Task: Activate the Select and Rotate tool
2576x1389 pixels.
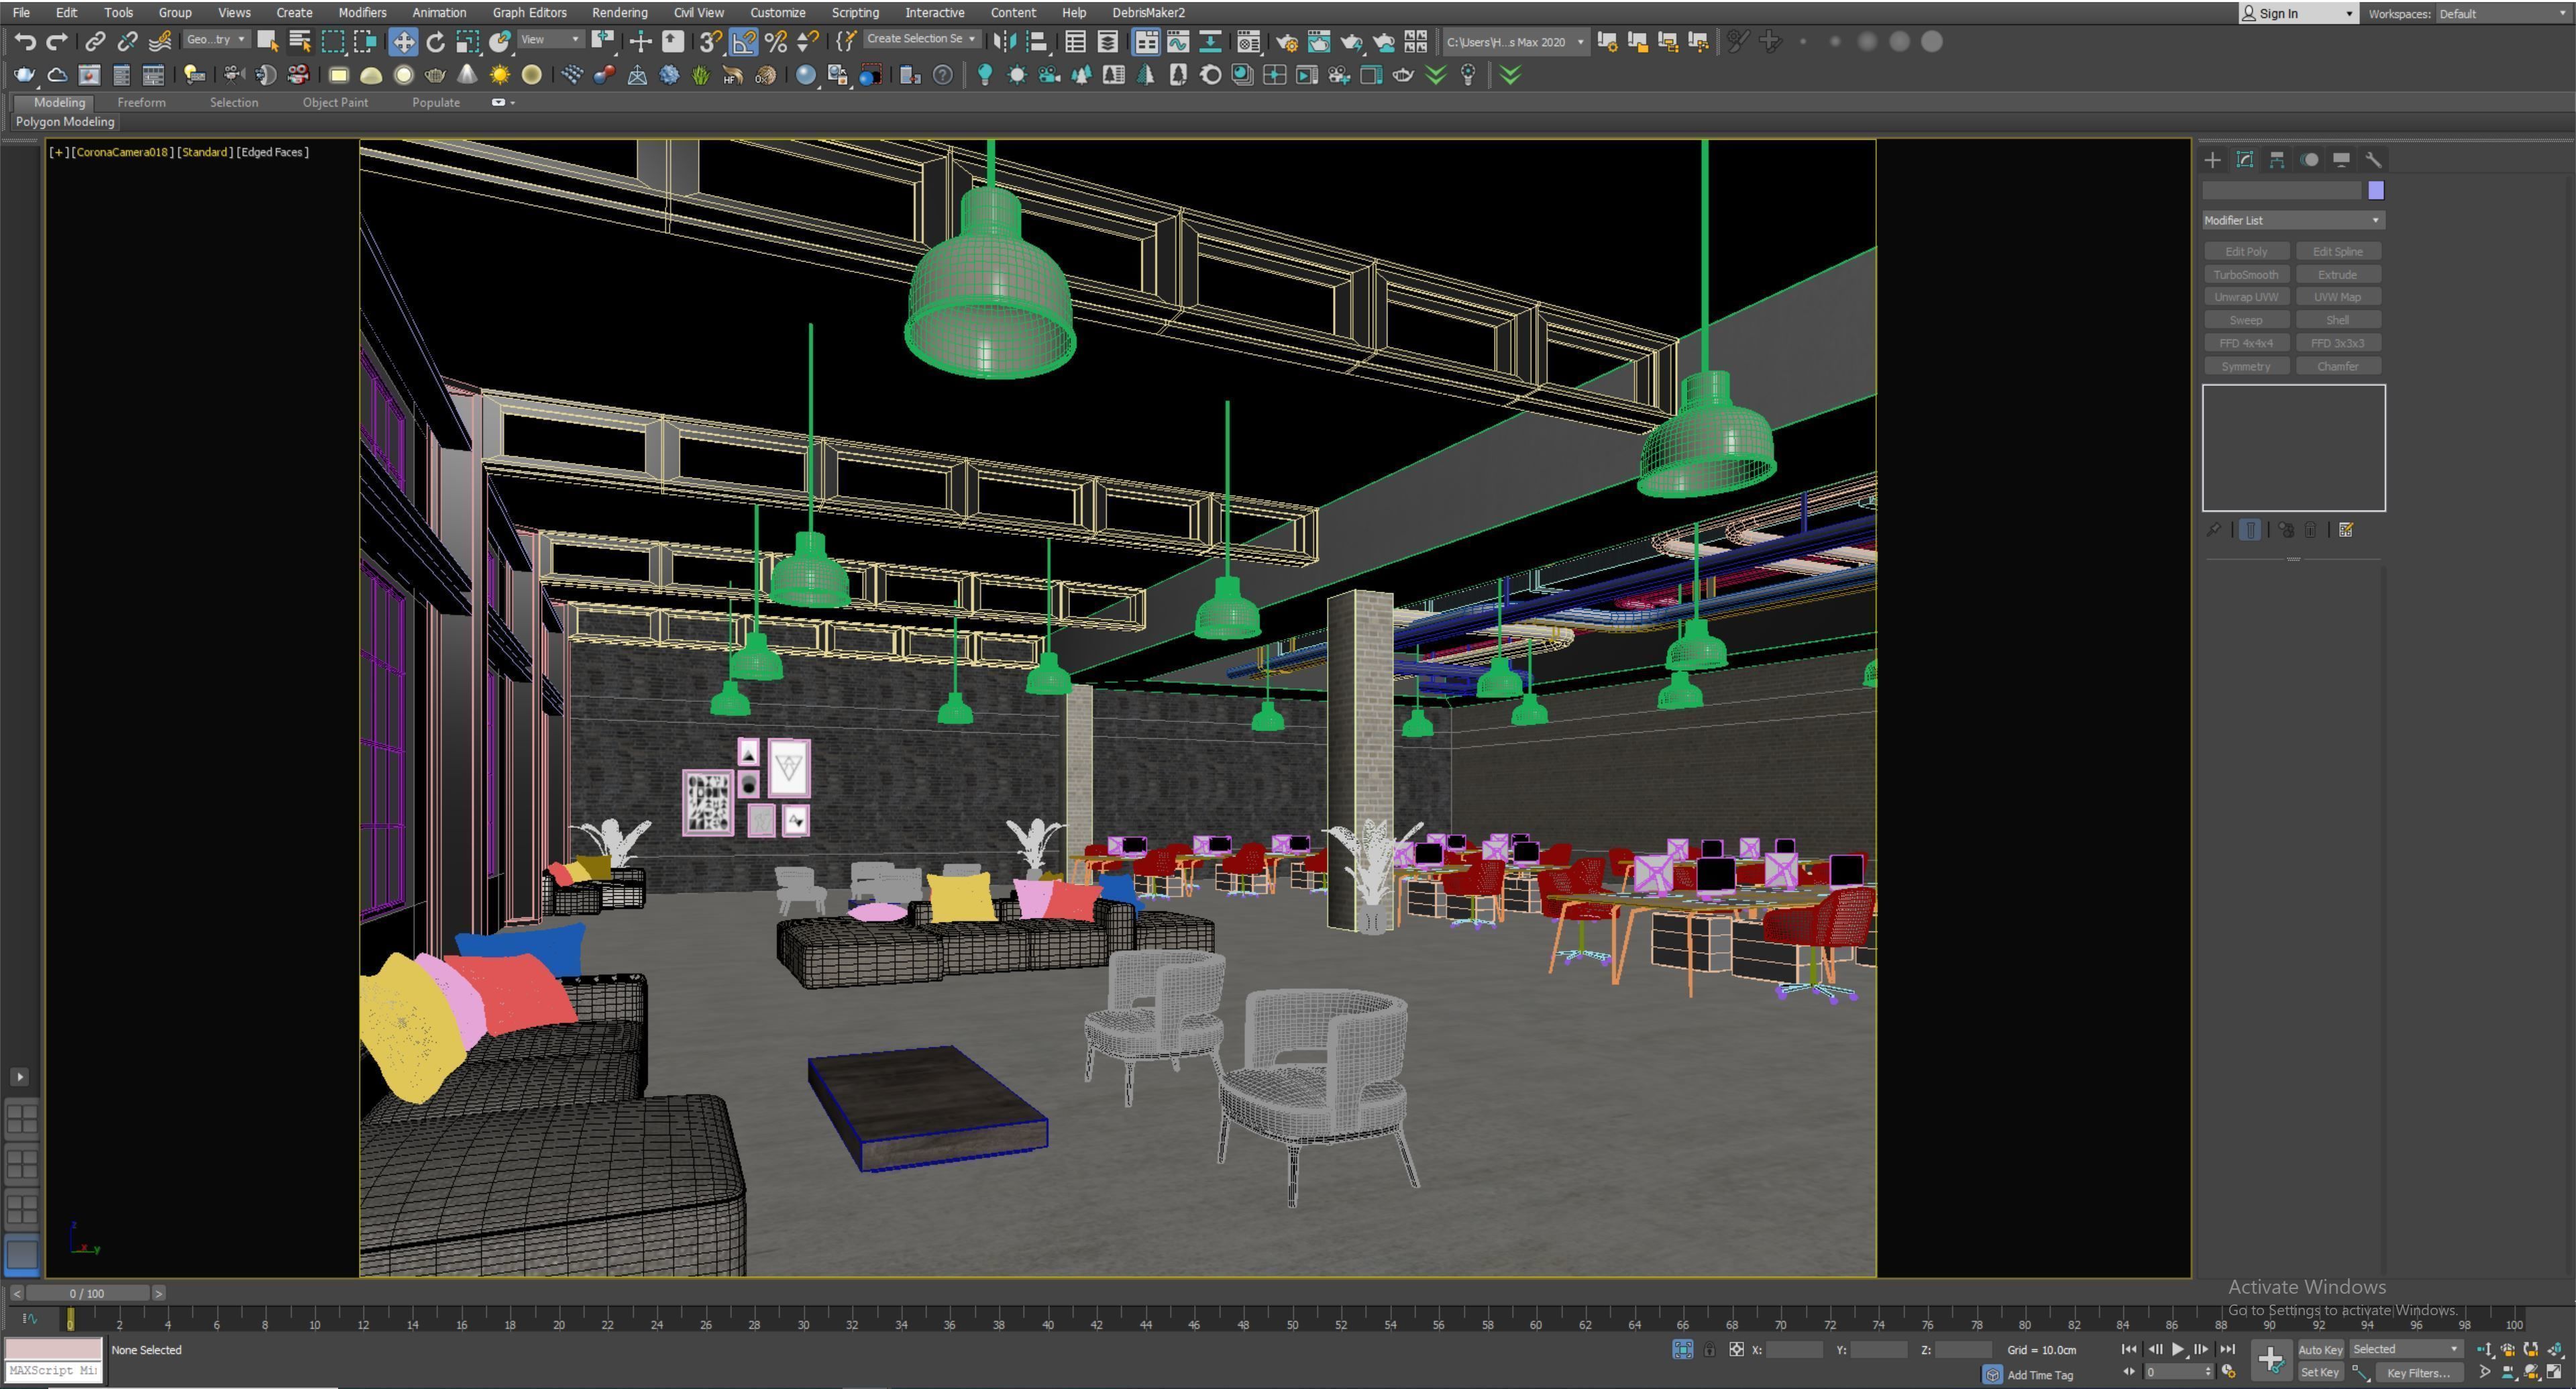Action: [x=435, y=41]
